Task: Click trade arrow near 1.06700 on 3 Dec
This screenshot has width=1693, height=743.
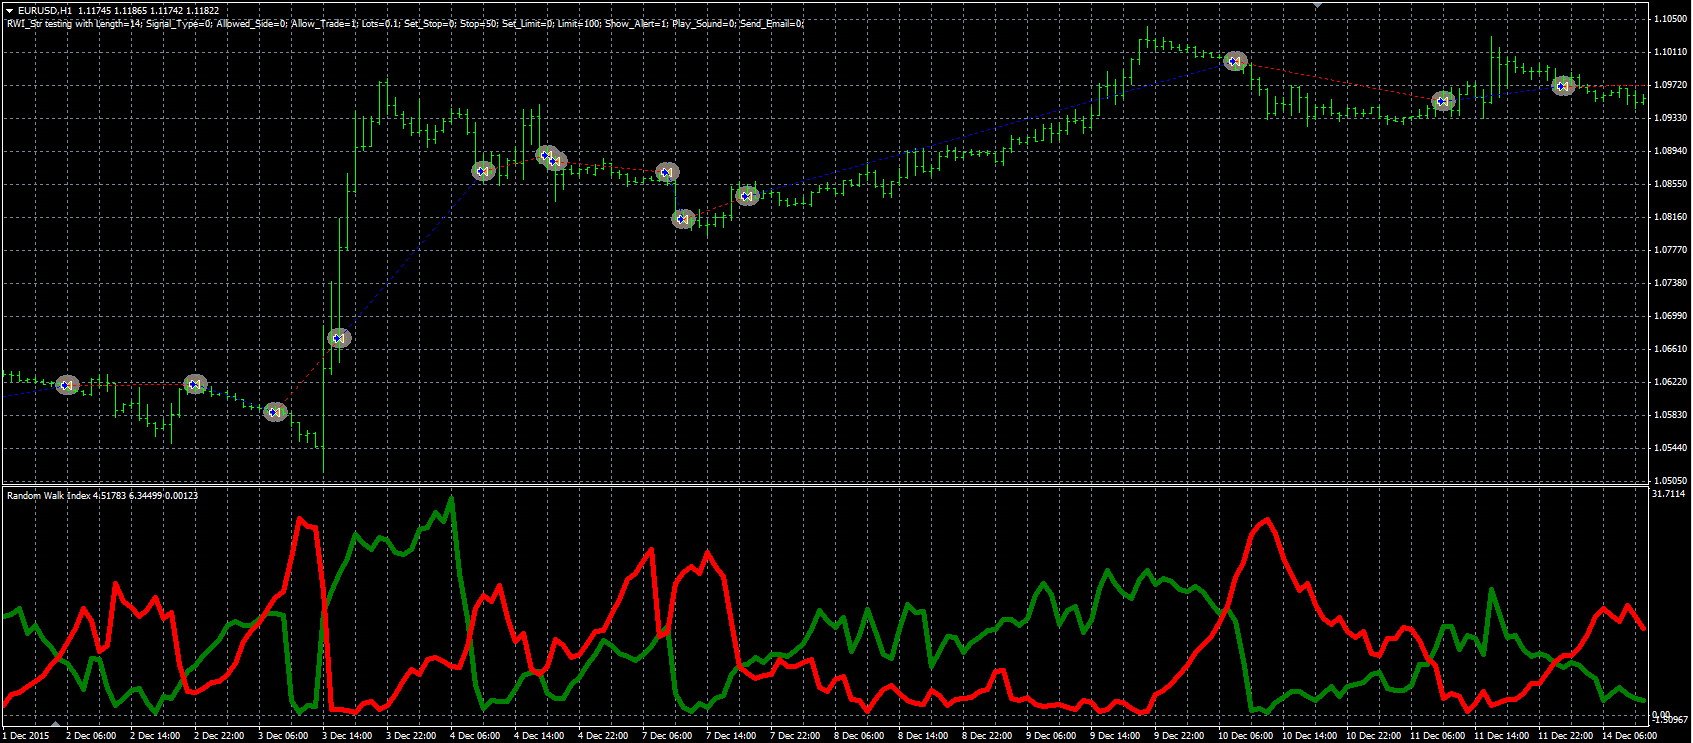Action: tap(339, 338)
